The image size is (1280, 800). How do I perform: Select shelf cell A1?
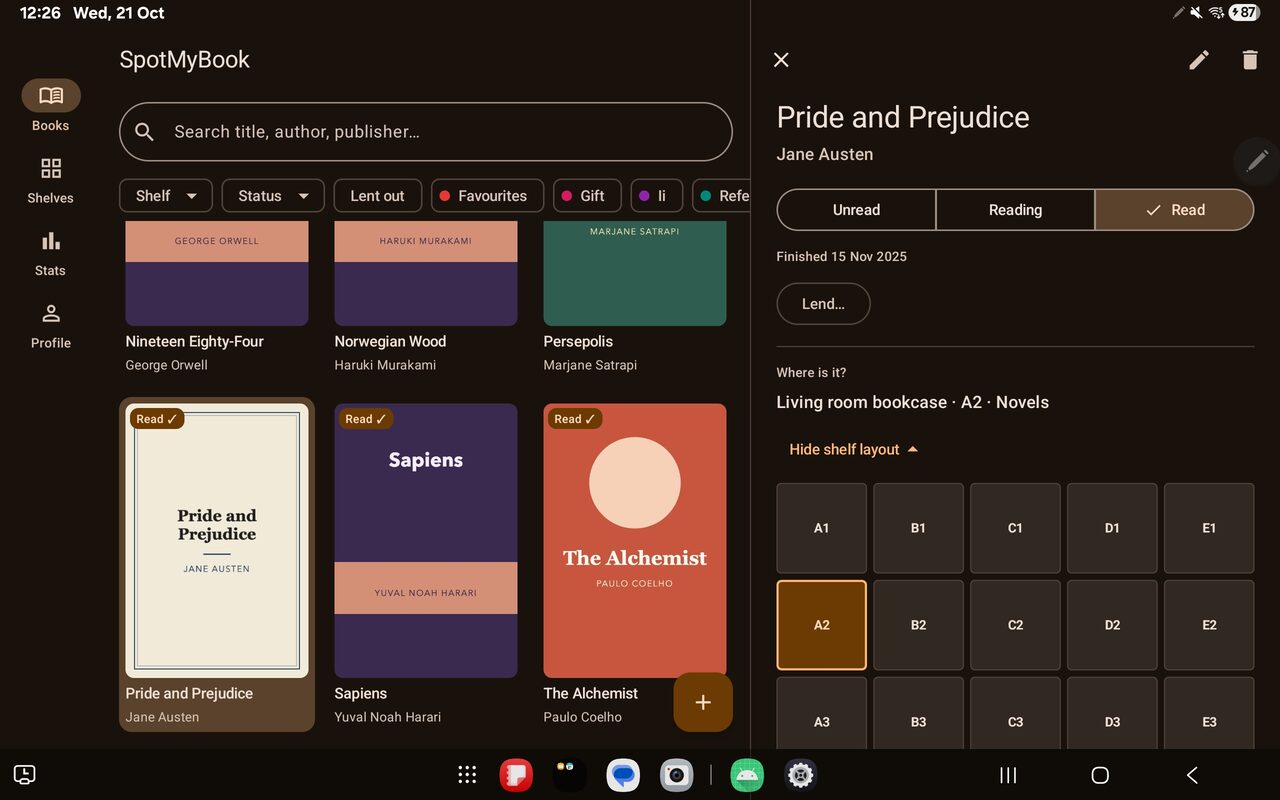point(821,528)
